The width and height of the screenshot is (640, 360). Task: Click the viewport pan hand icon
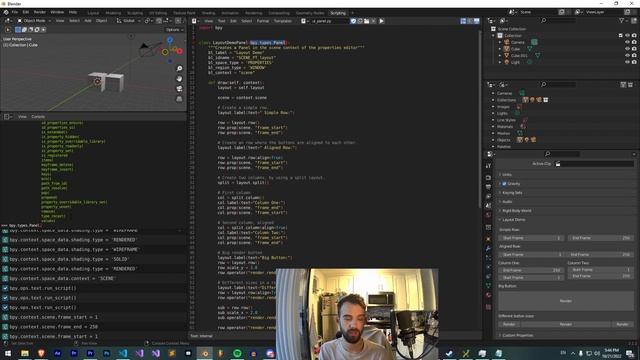click(x=179, y=79)
